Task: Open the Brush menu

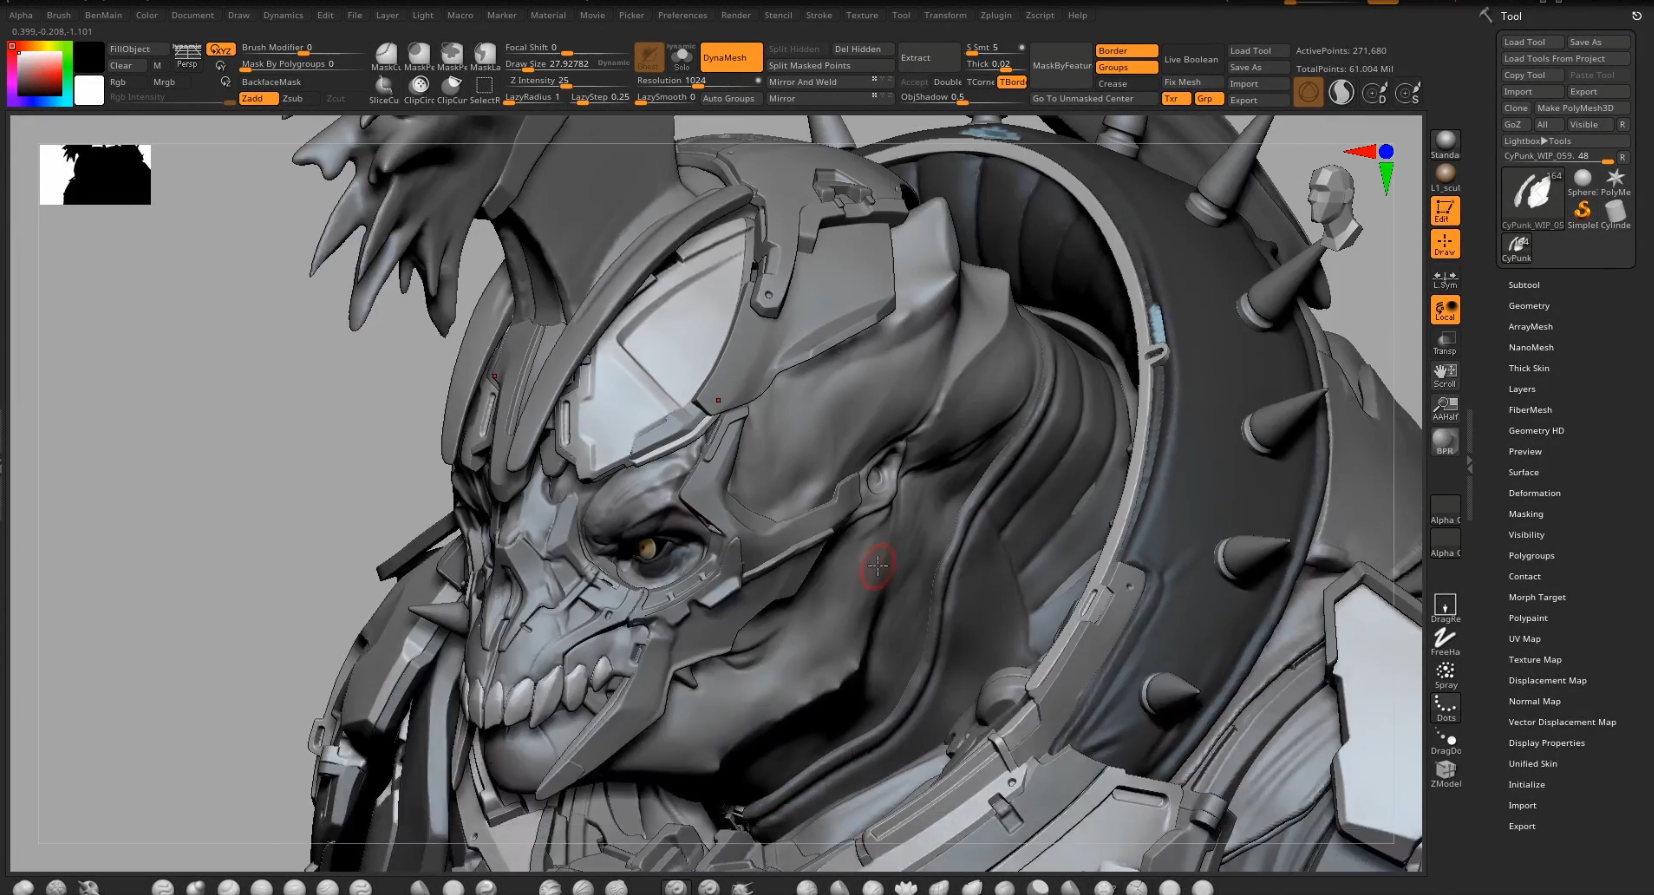Action: point(59,15)
